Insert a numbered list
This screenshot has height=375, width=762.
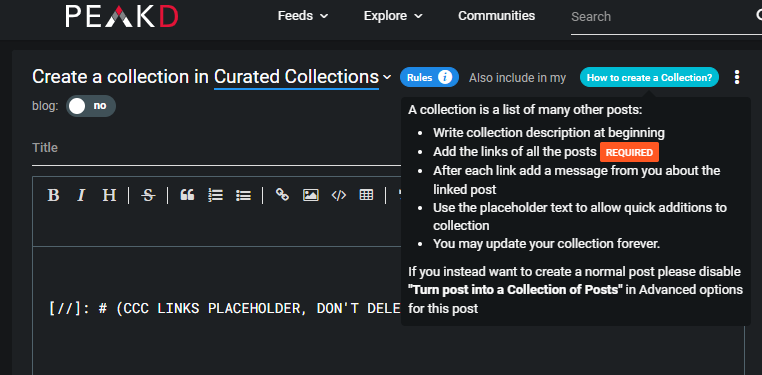(x=215, y=195)
